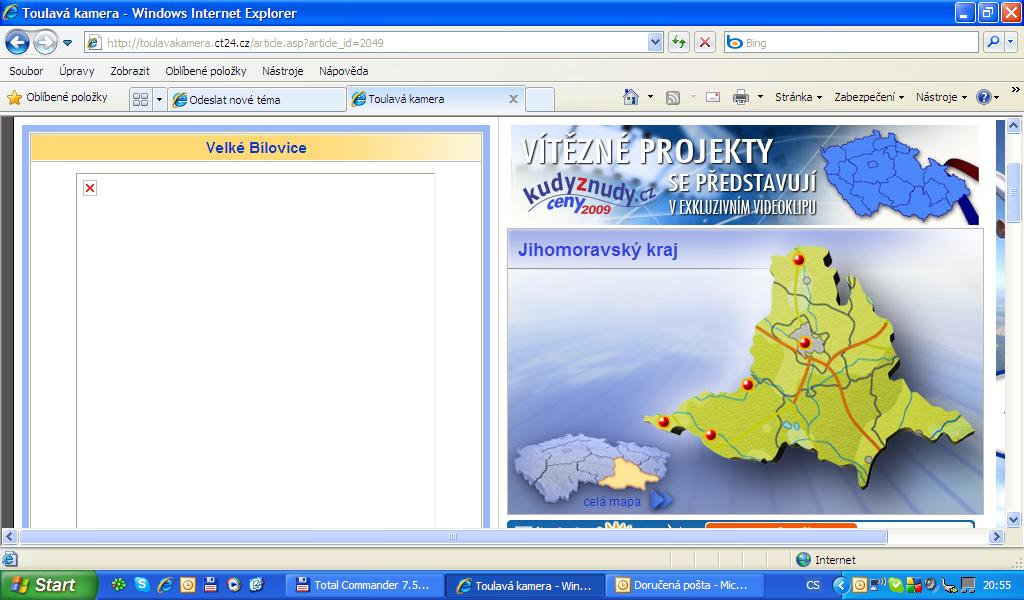Click the horizontal scrollbar left arrow

coord(8,537)
